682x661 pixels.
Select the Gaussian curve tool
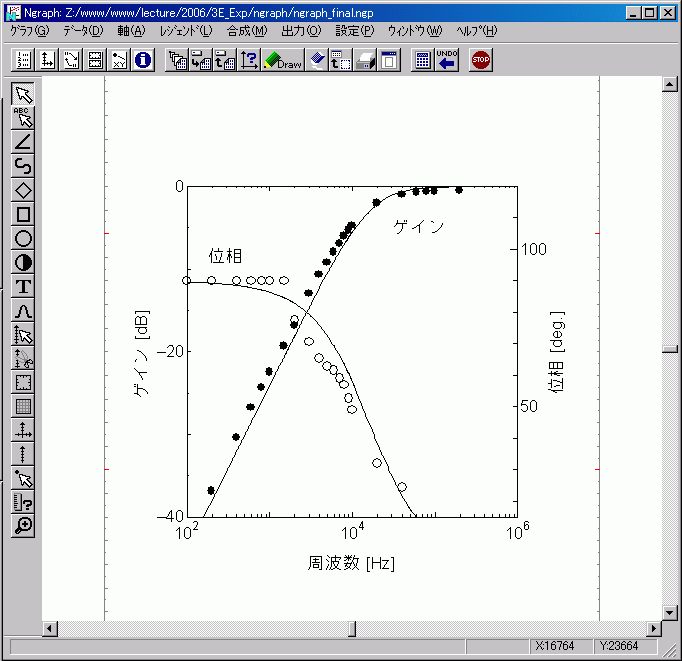[24, 311]
